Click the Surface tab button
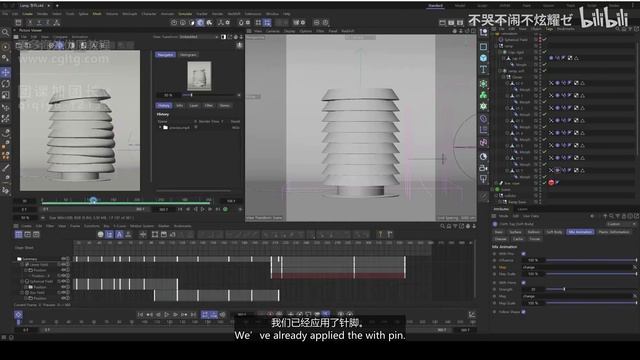The image size is (640, 360). click(516, 232)
